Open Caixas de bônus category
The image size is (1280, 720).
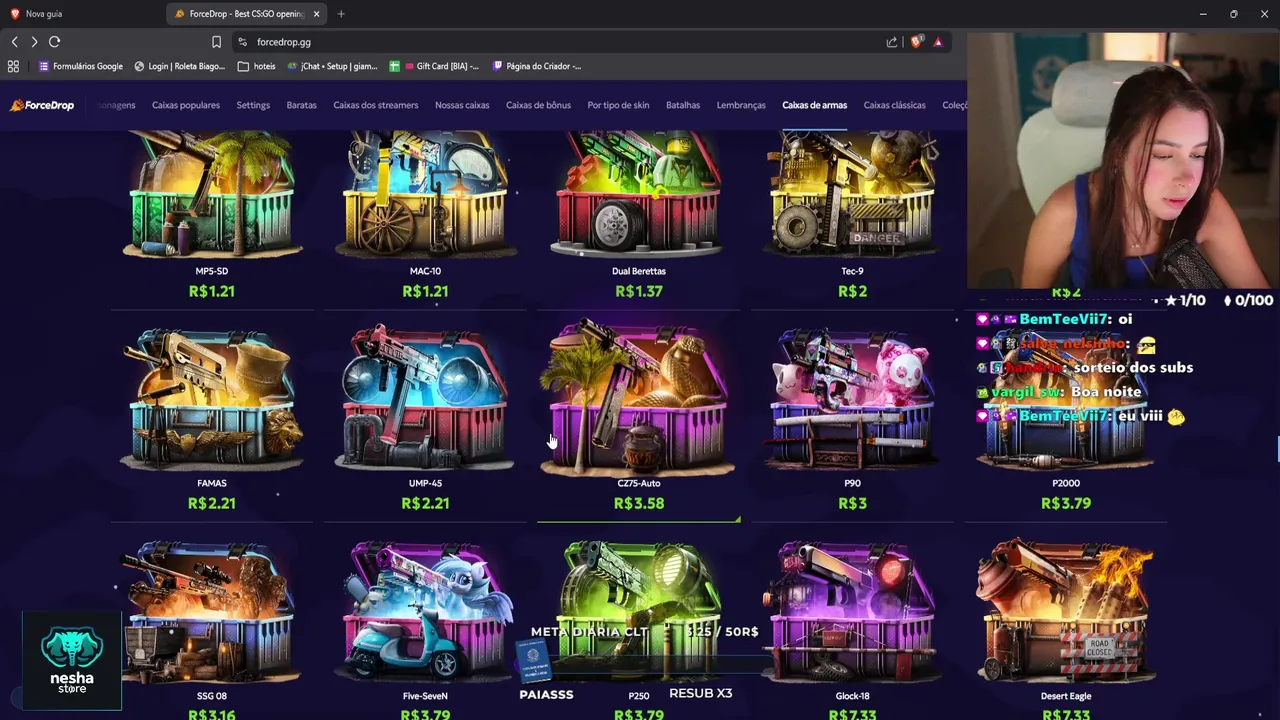pyautogui.click(x=538, y=105)
